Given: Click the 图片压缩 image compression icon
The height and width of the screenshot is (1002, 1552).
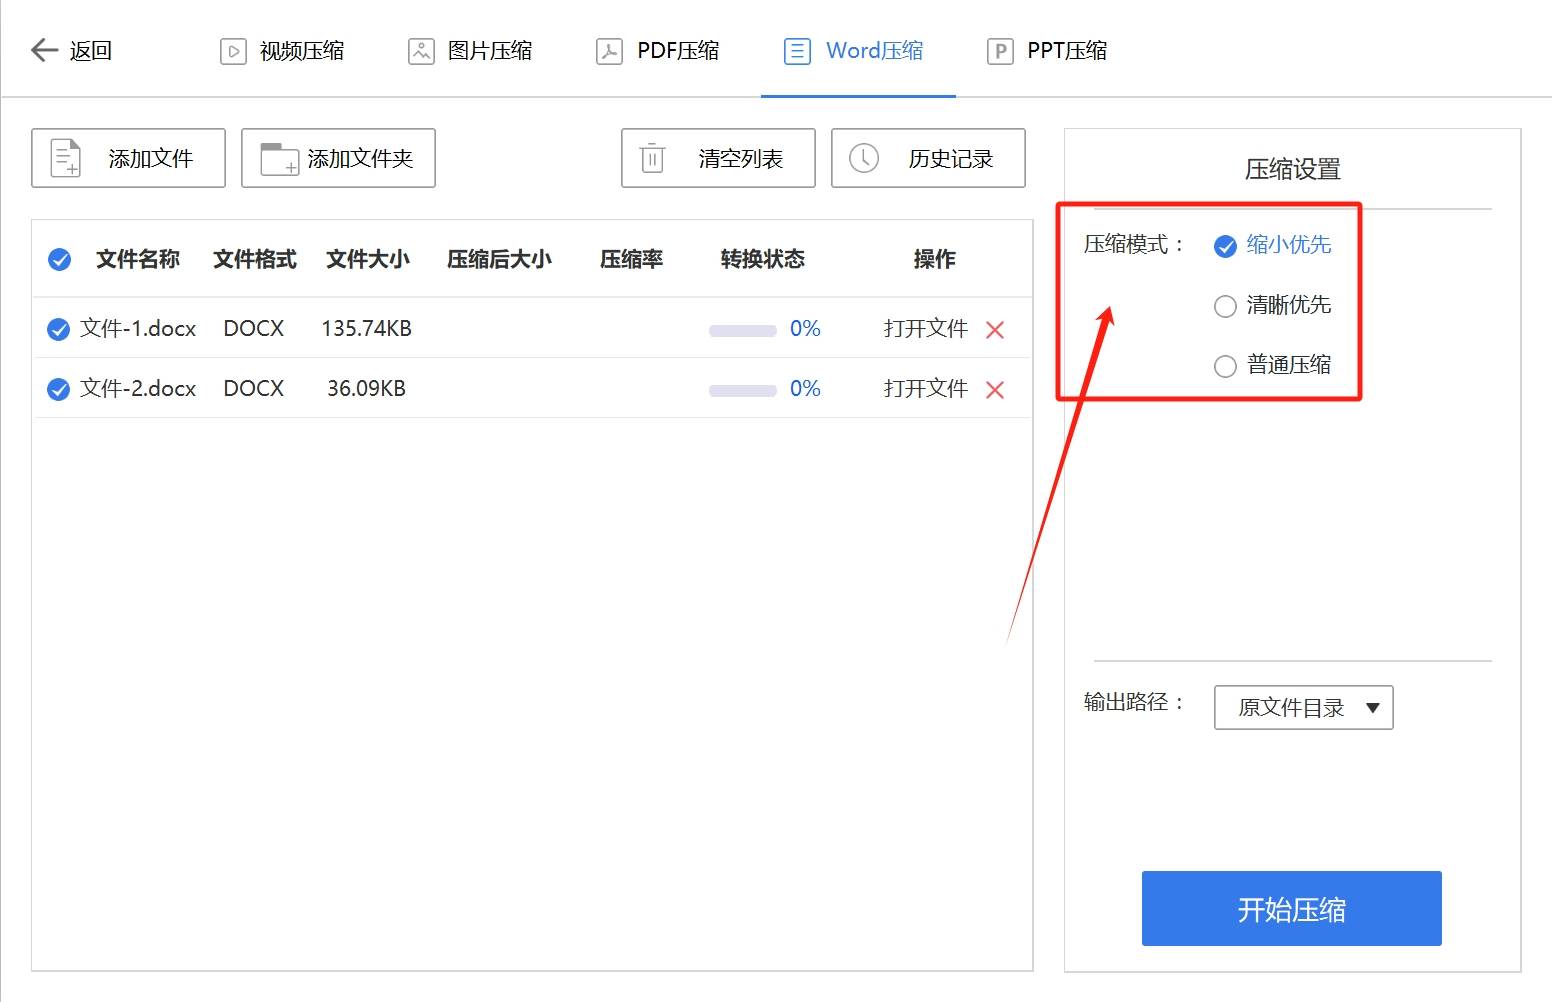Looking at the screenshot, I should coord(421,50).
